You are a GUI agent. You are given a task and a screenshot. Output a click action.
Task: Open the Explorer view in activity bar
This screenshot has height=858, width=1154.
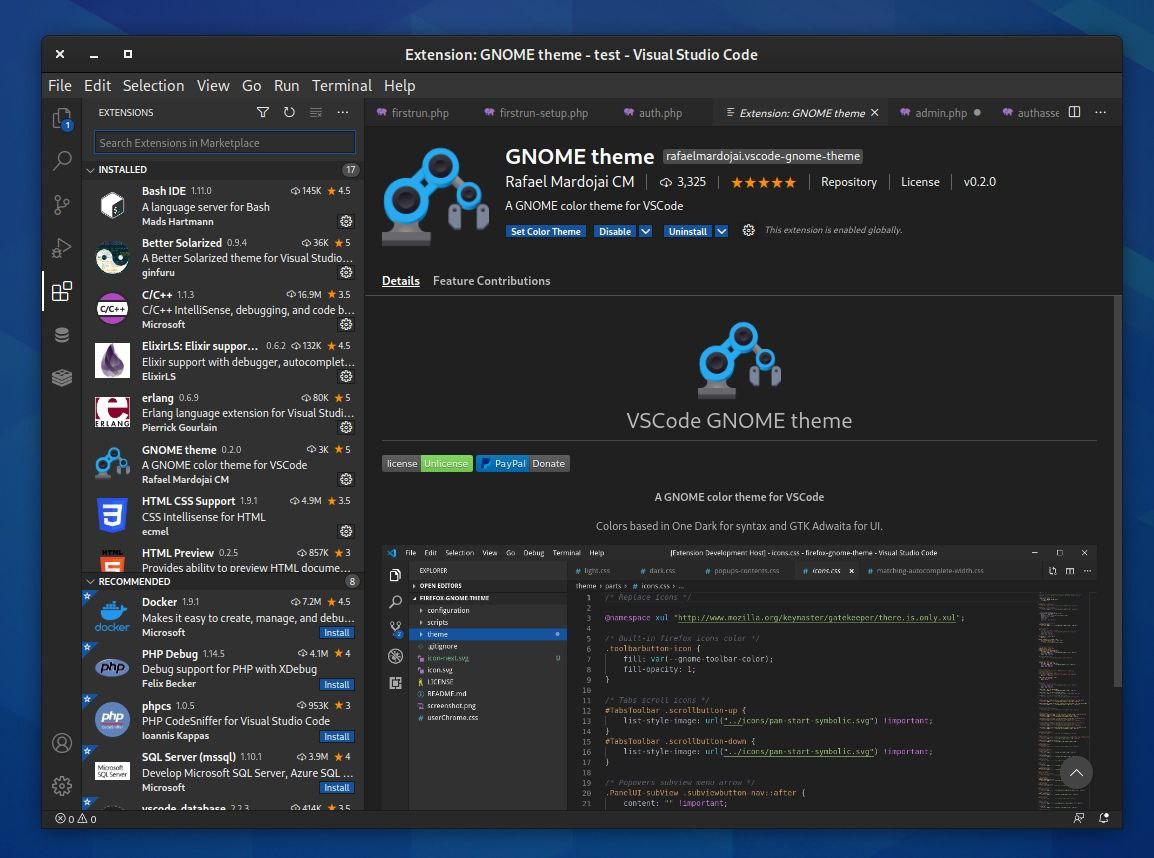click(62, 118)
